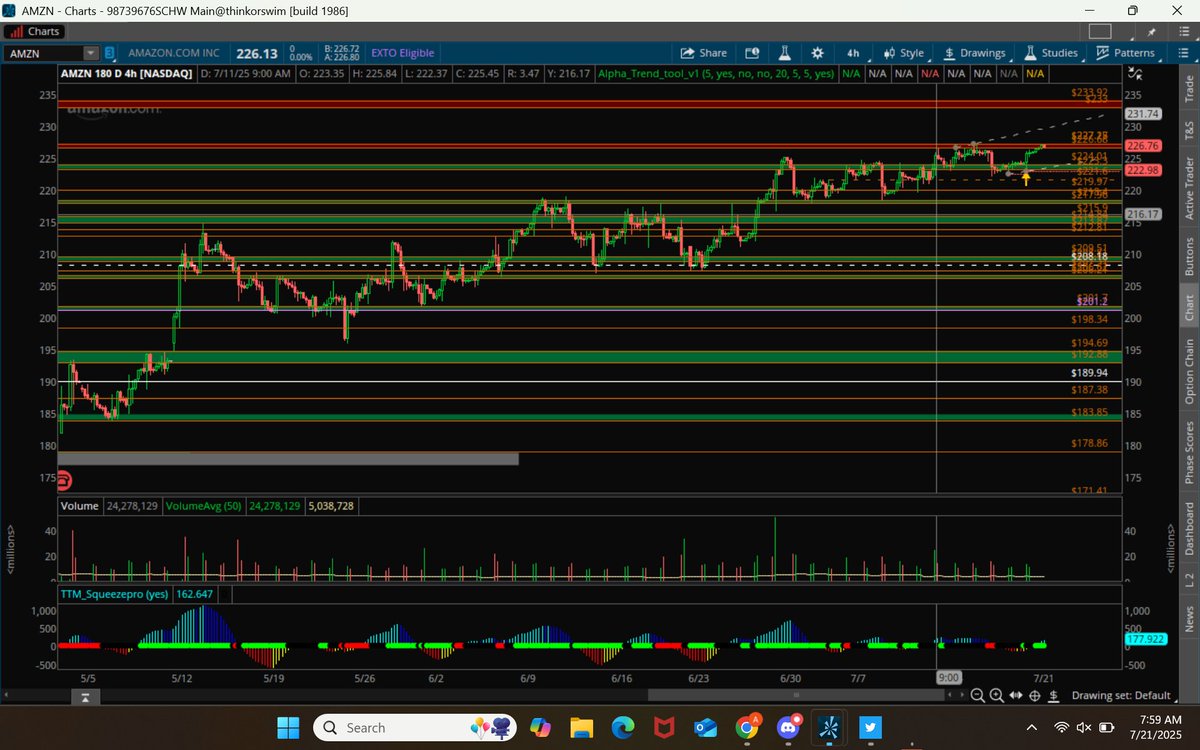Show hidden system tray icons chevron
This screenshot has width=1200, height=750.
coord(1032,727)
